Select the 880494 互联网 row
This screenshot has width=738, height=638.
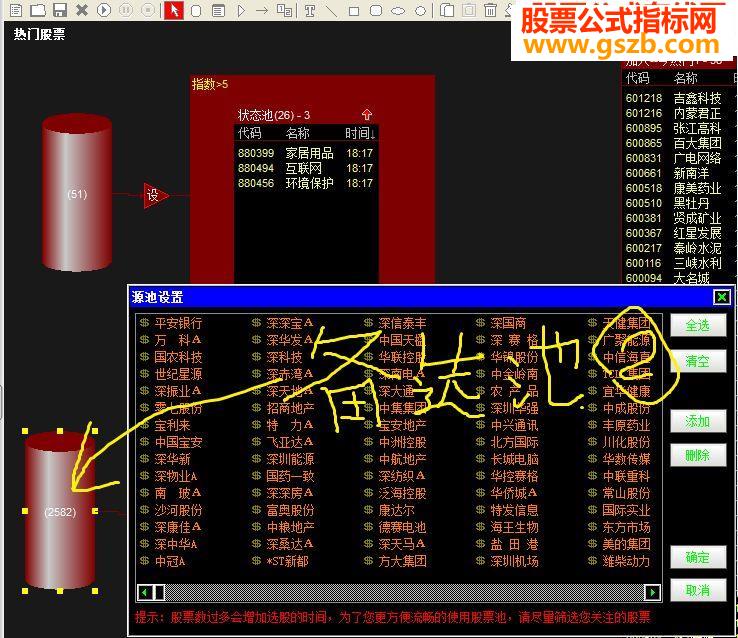pyautogui.click(x=306, y=168)
